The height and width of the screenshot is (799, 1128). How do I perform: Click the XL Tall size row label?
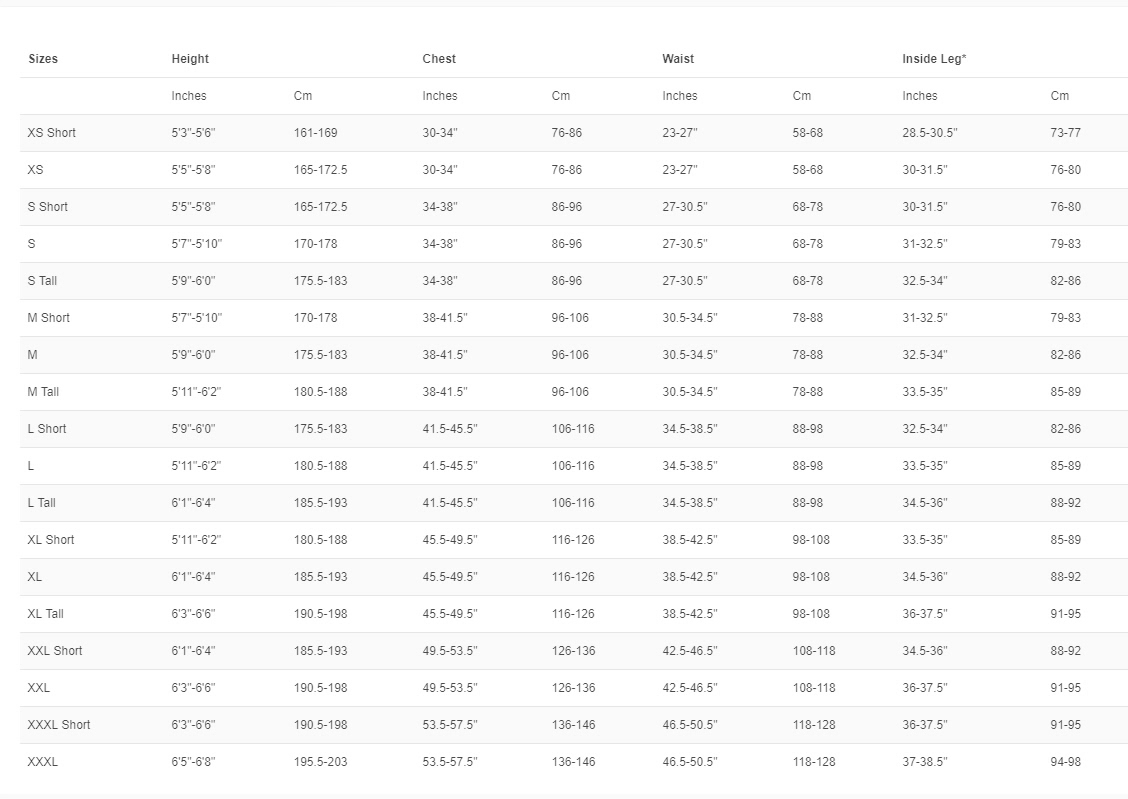[x=46, y=614]
